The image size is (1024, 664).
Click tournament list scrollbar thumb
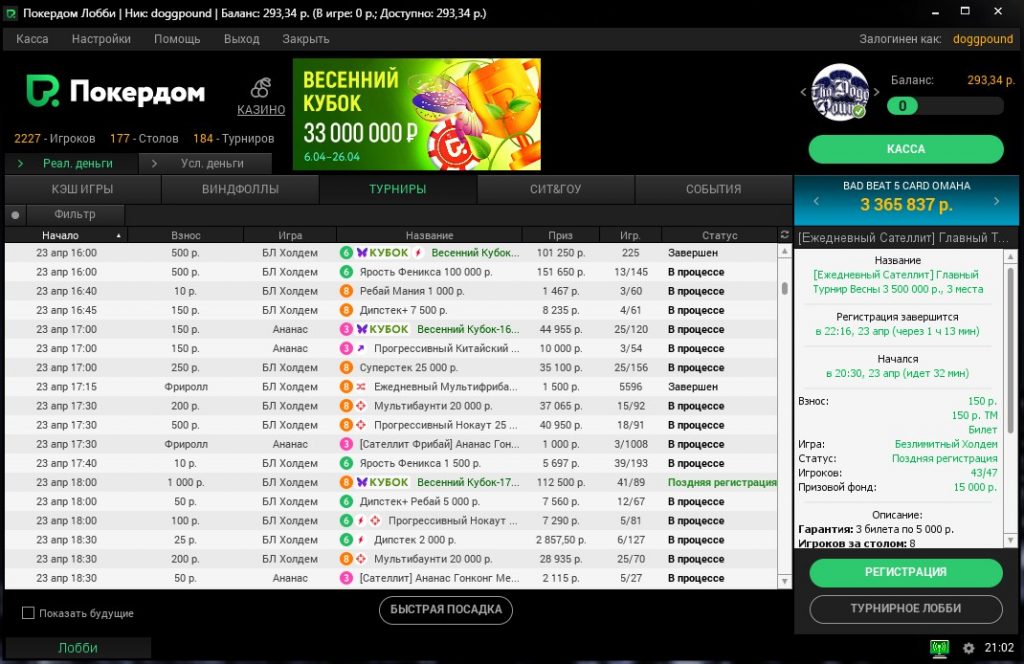click(784, 288)
